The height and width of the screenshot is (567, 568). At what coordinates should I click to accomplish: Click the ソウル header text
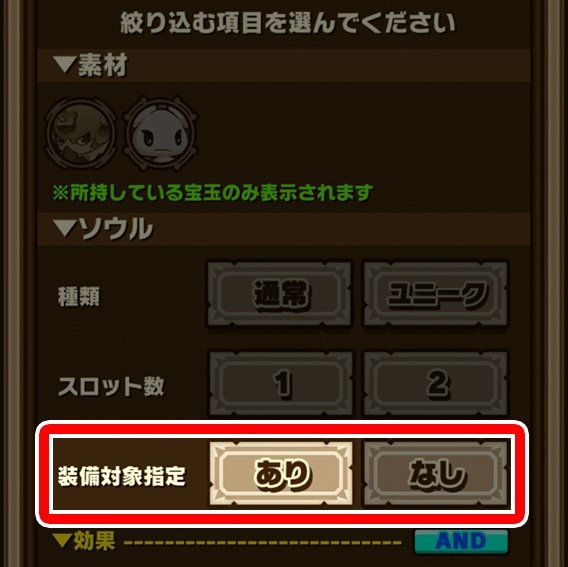pyautogui.click(x=116, y=228)
